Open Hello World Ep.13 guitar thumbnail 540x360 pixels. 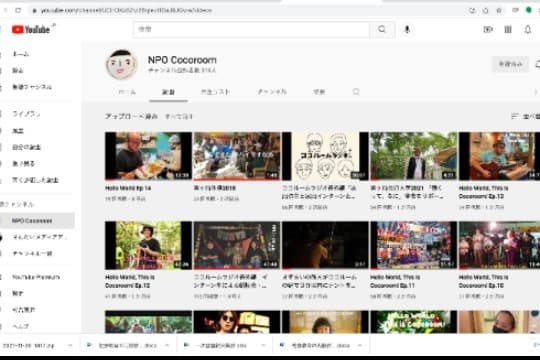[499, 156]
